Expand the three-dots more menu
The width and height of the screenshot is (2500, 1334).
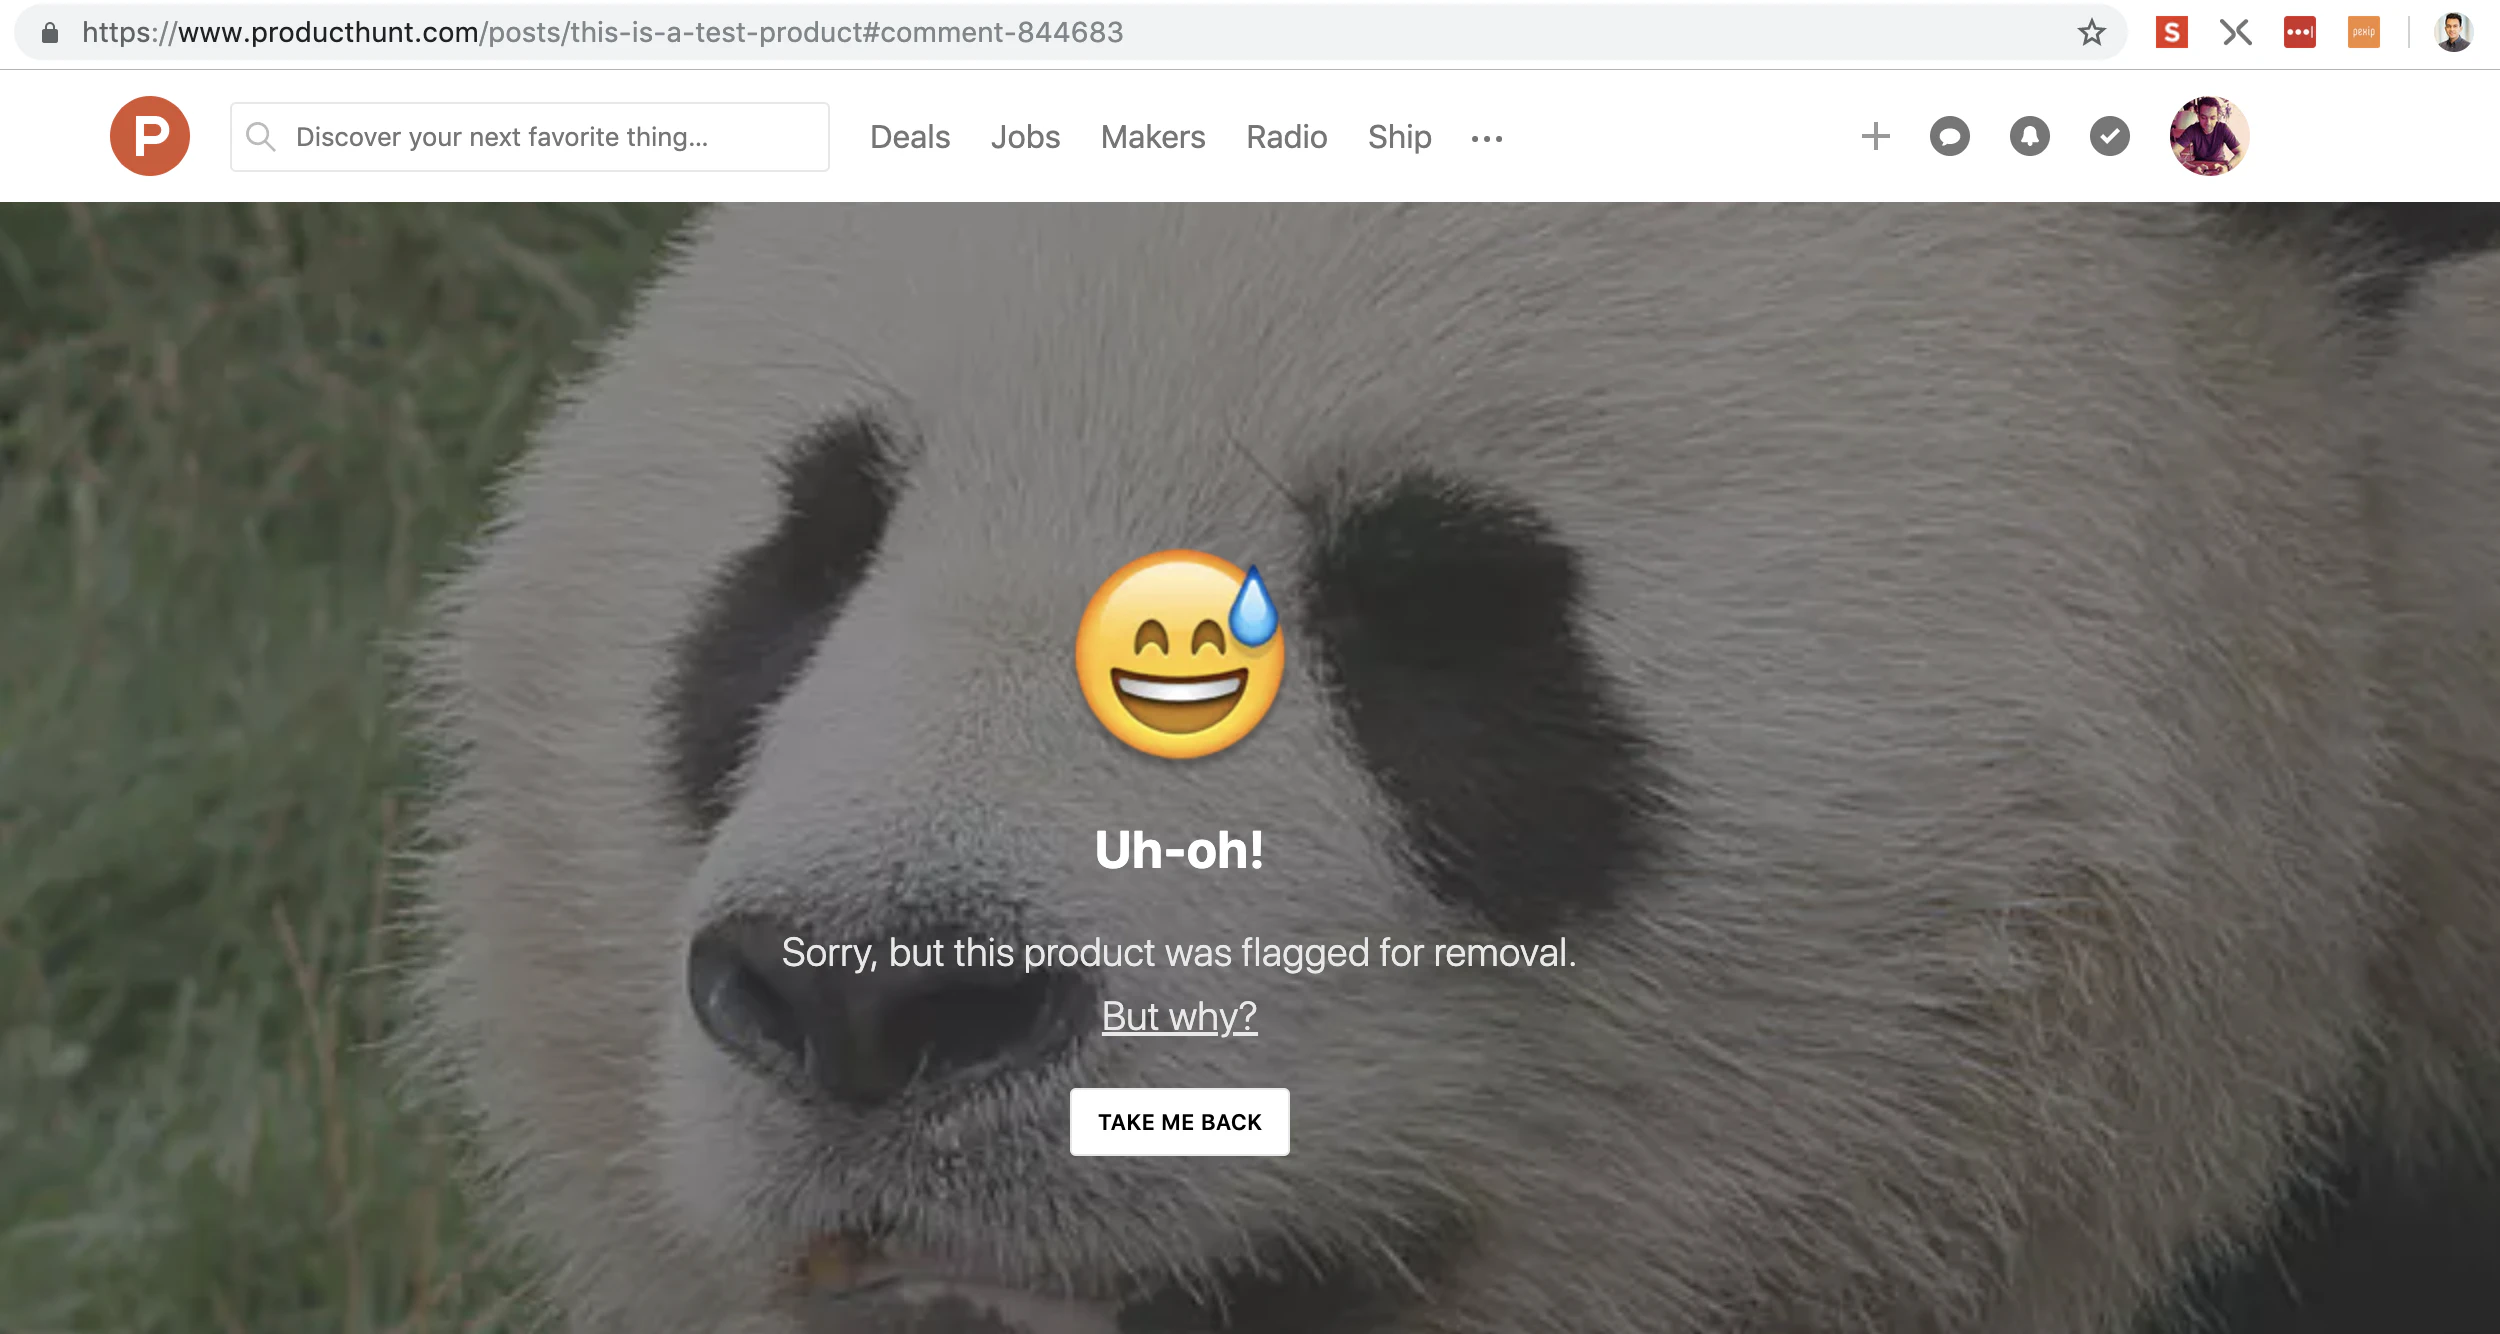pyautogui.click(x=1486, y=139)
